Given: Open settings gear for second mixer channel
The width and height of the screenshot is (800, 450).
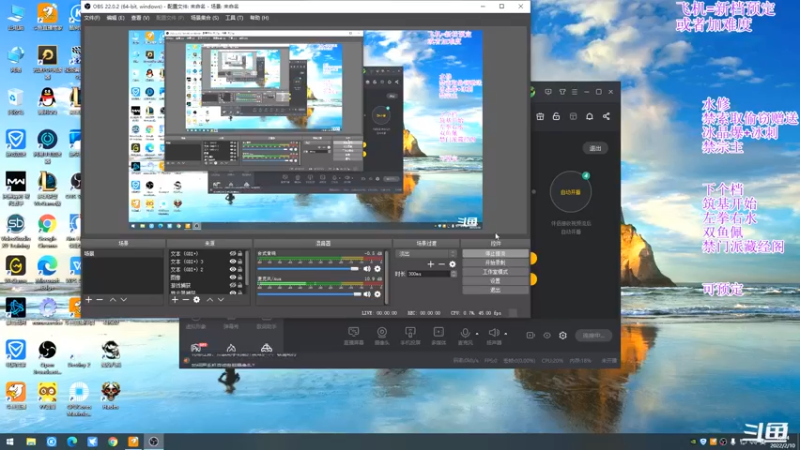Looking at the screenshot, I should [x=378, y=294].
